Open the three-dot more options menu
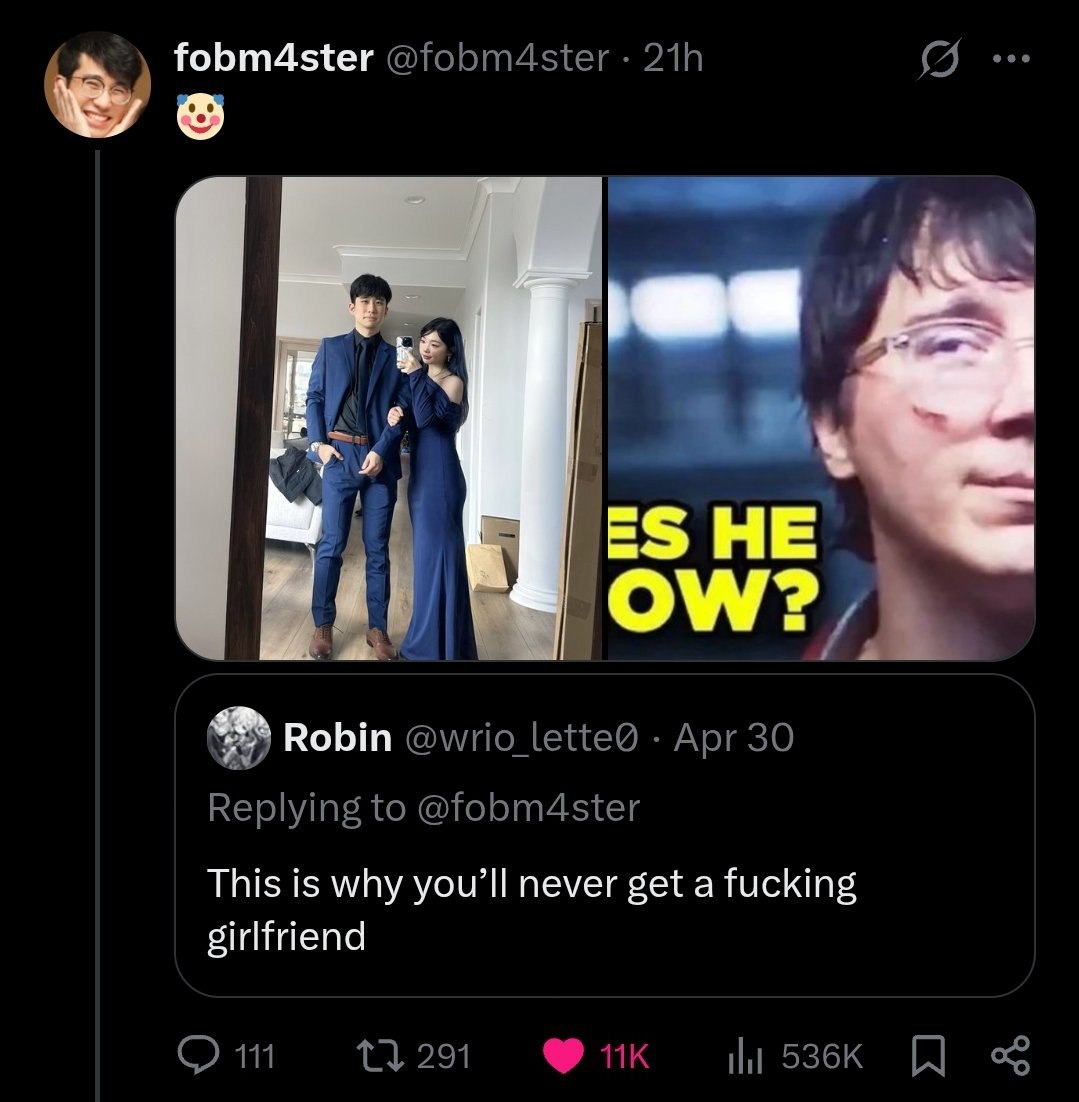This screenshot has height=1102, width=1079. point(1012,59)
